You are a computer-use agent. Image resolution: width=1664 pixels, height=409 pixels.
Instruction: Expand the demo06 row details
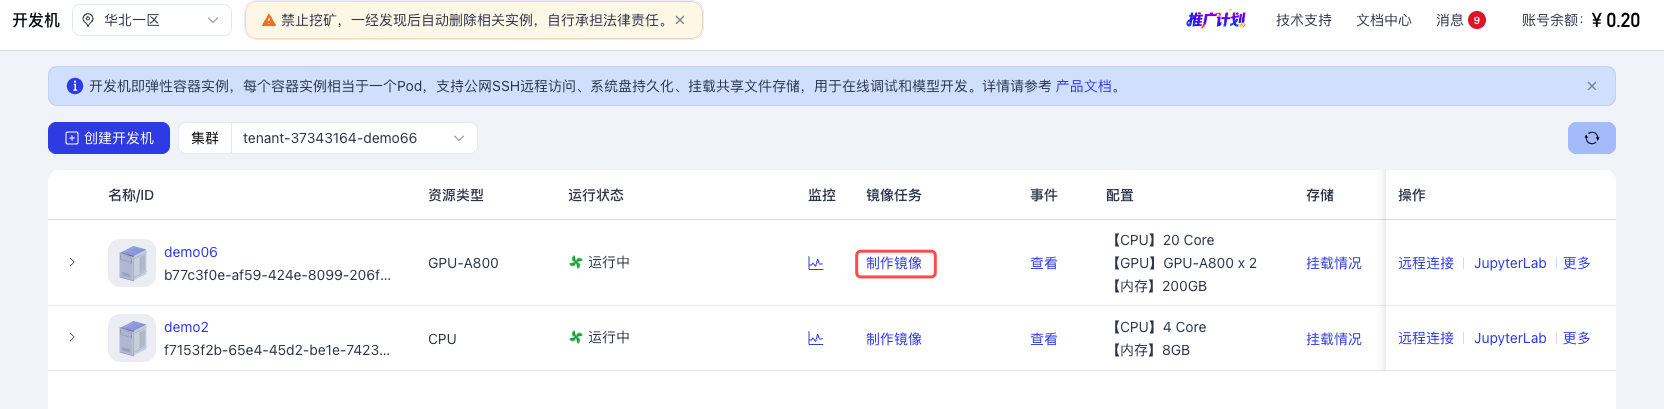click(x=72, y=262)
